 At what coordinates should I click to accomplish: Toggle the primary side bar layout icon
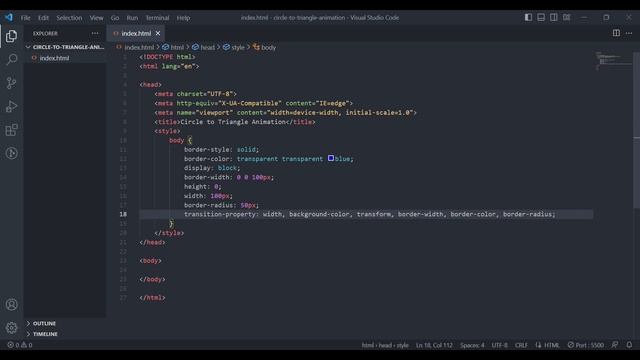(528, 17)
